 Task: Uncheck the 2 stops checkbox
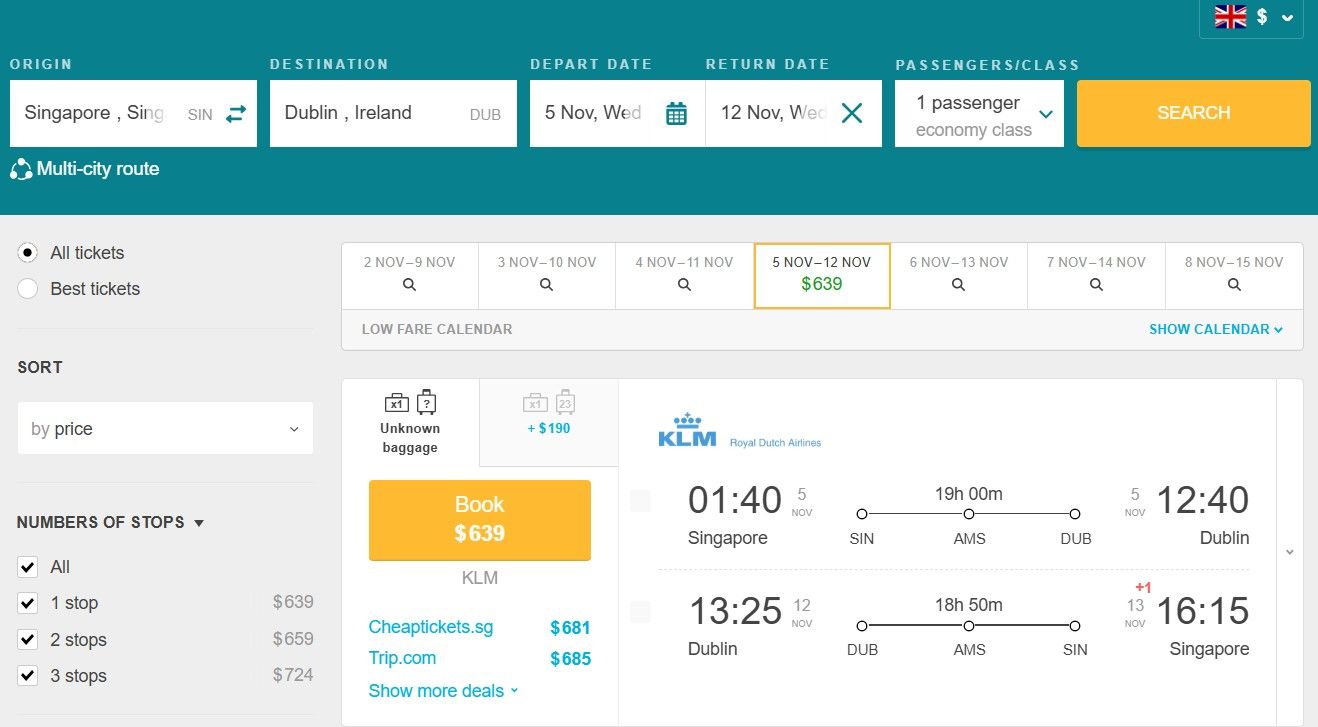(x=28, y=640)
